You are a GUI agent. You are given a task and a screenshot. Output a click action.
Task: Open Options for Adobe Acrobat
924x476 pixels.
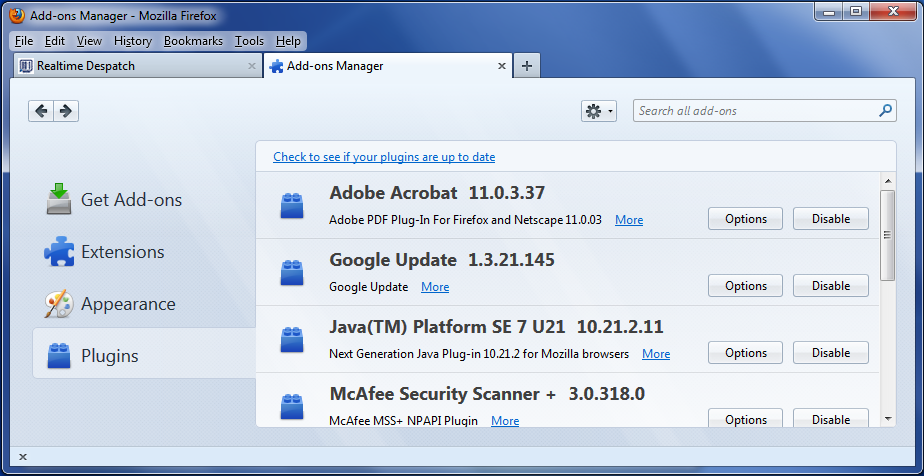(745, 219)
